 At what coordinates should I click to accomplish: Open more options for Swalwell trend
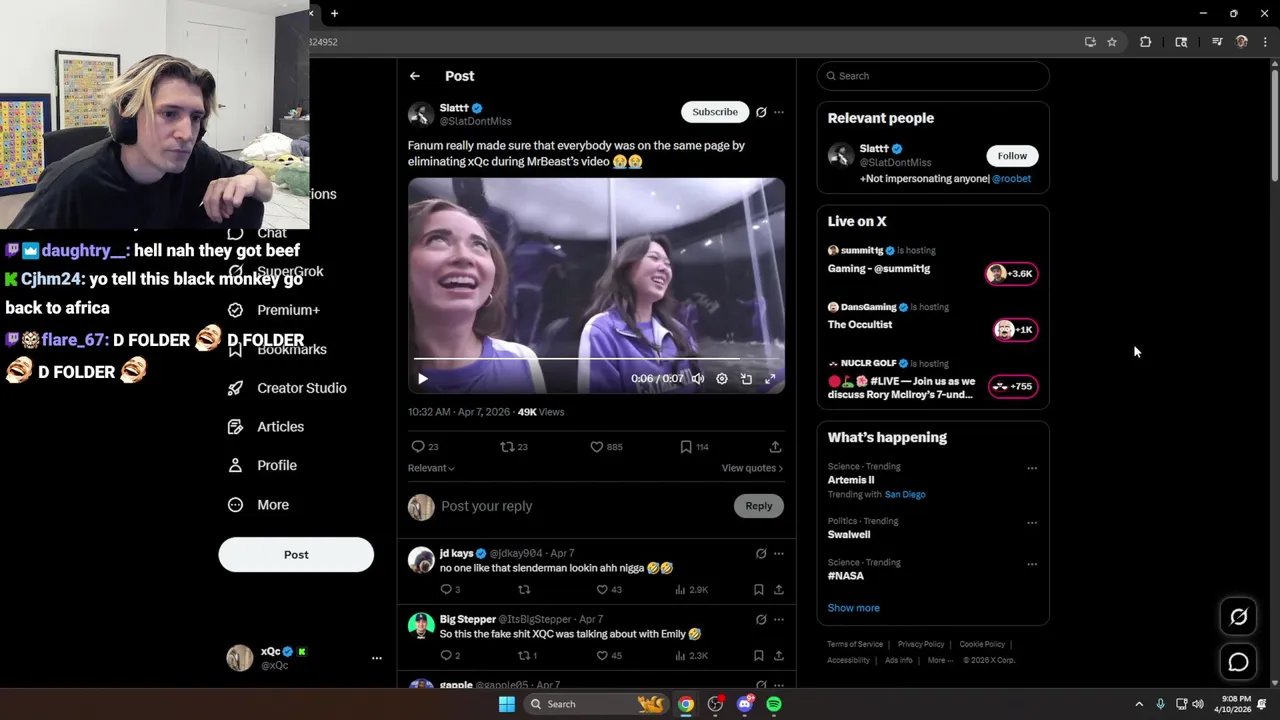click(1032, 523)
